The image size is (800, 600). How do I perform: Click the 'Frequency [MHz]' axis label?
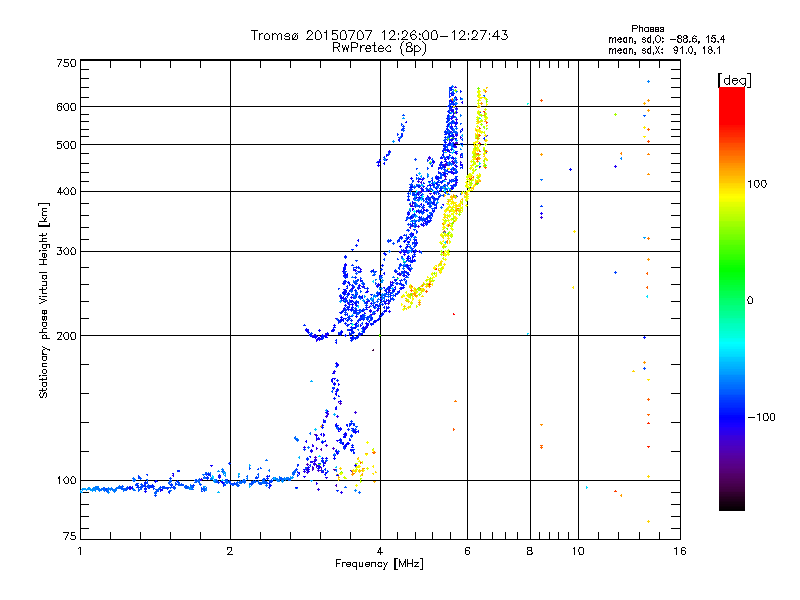pos(379,564)
